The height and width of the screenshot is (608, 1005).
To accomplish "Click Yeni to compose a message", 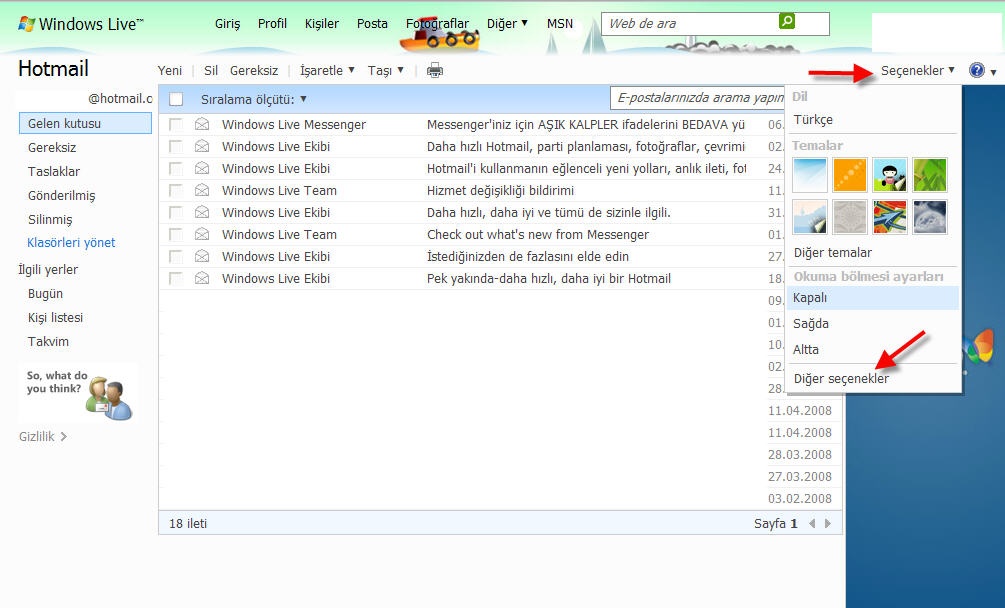I will pyautogui.click(x=170, y=70).
